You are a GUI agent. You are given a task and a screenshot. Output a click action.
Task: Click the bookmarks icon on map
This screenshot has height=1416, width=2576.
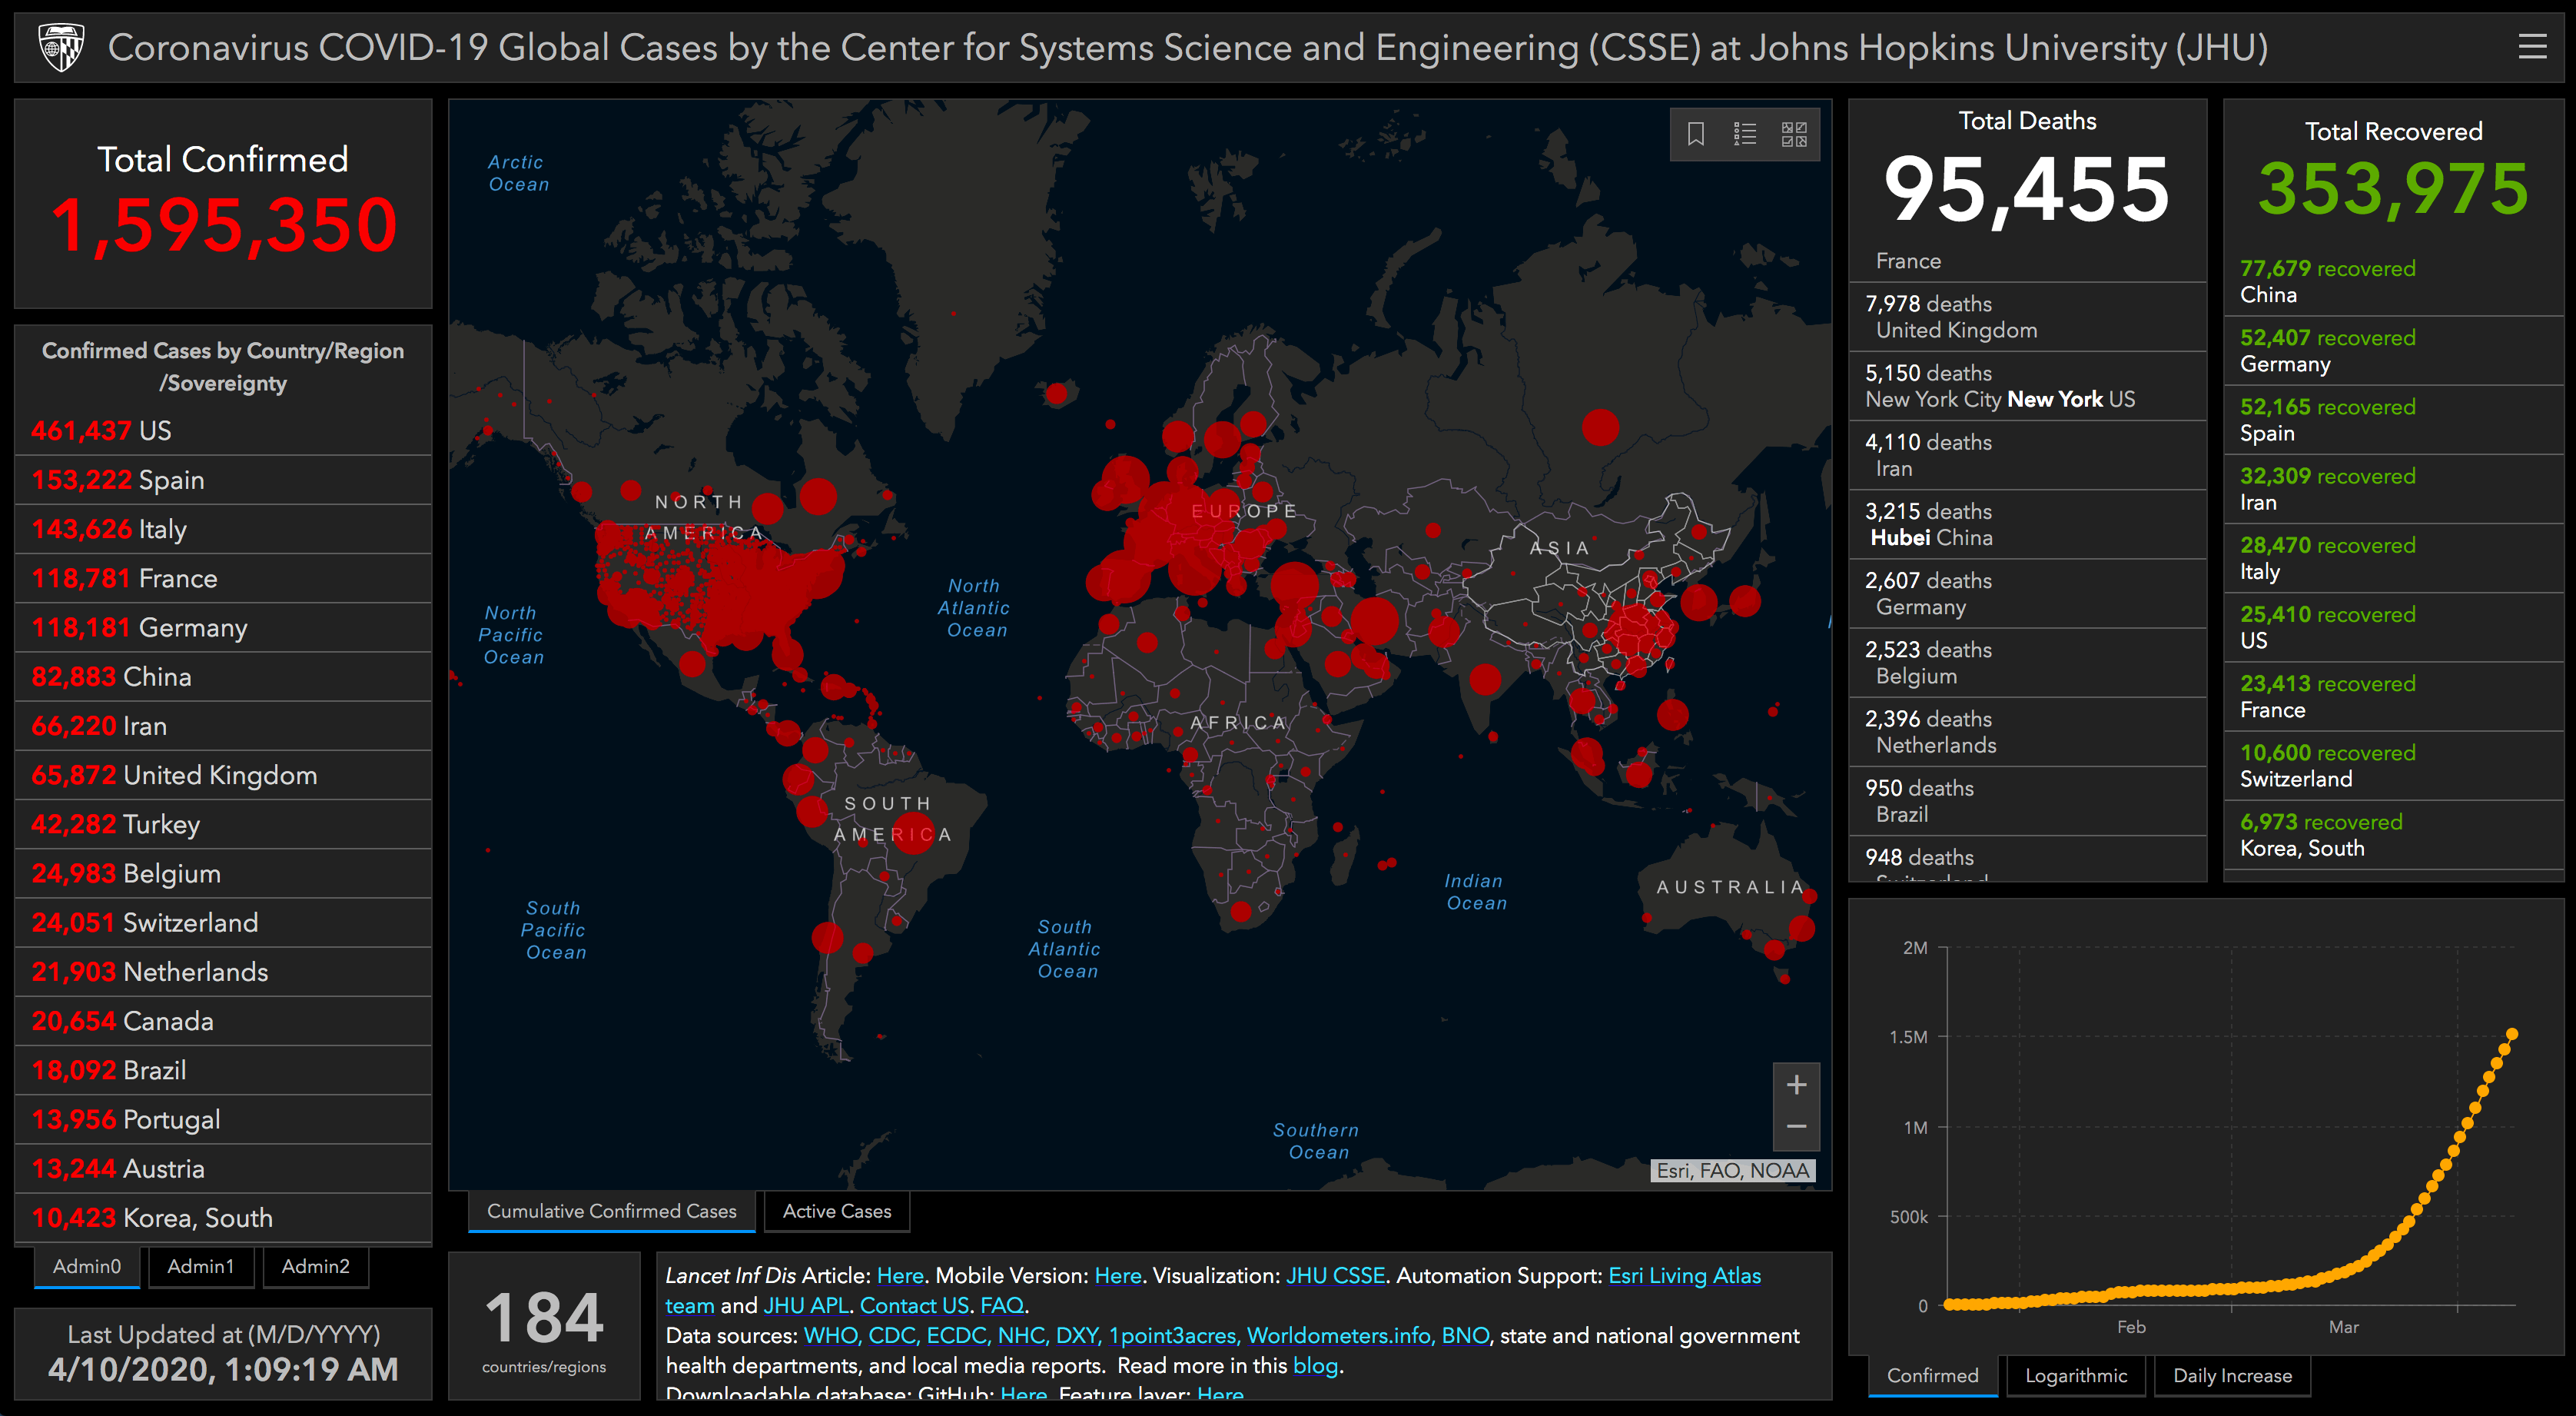[1695, 134]
